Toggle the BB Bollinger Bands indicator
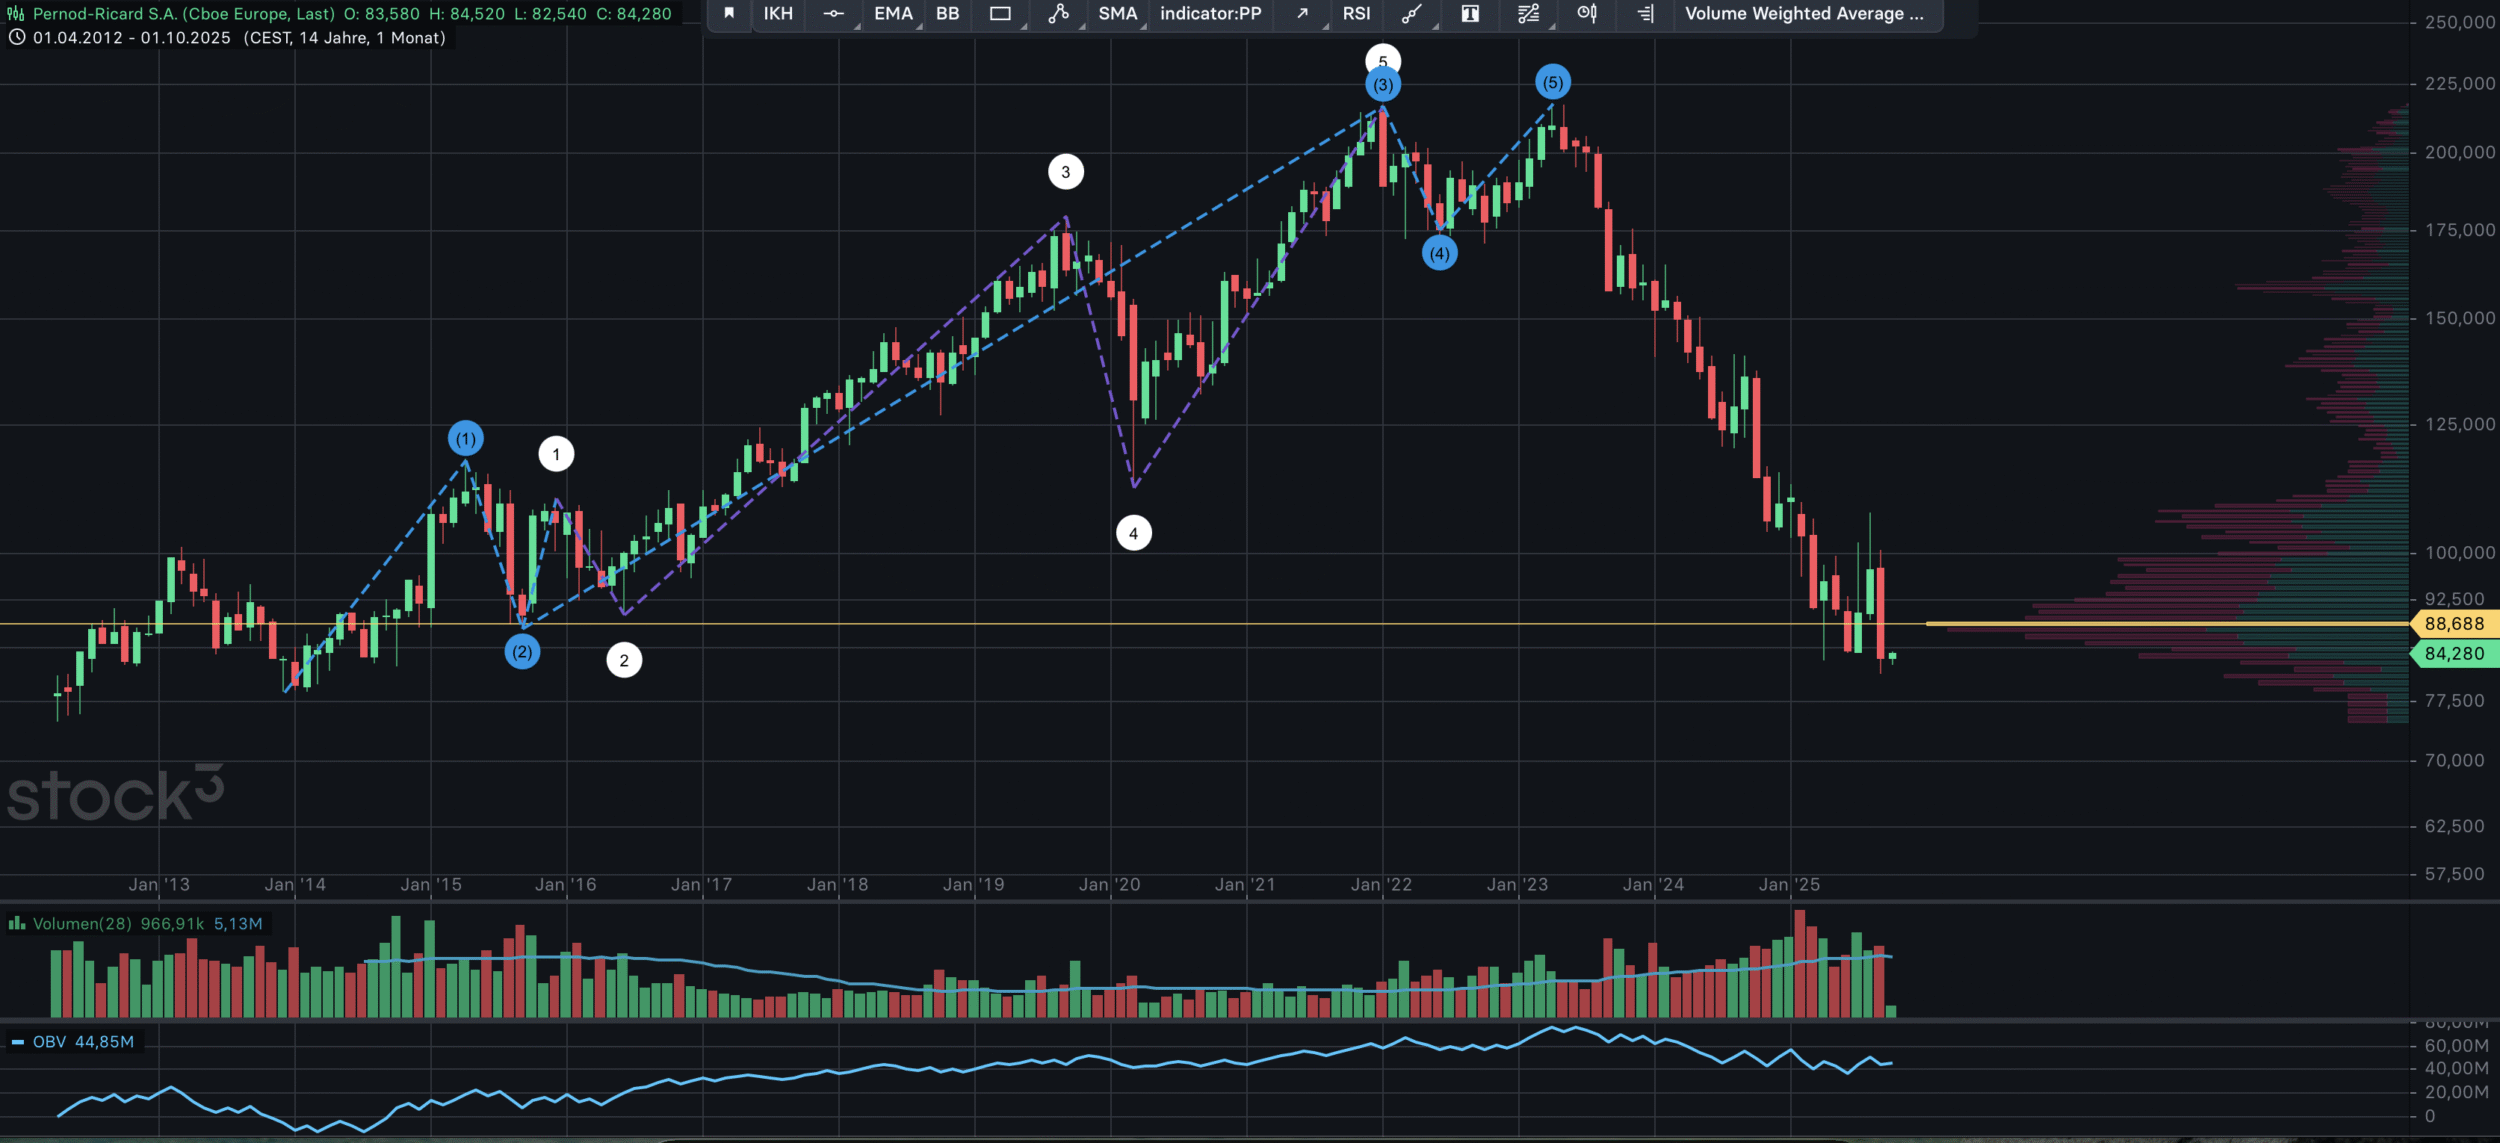The height and width of the screenshot is (1143, 2500). click(x=947, y=14)
